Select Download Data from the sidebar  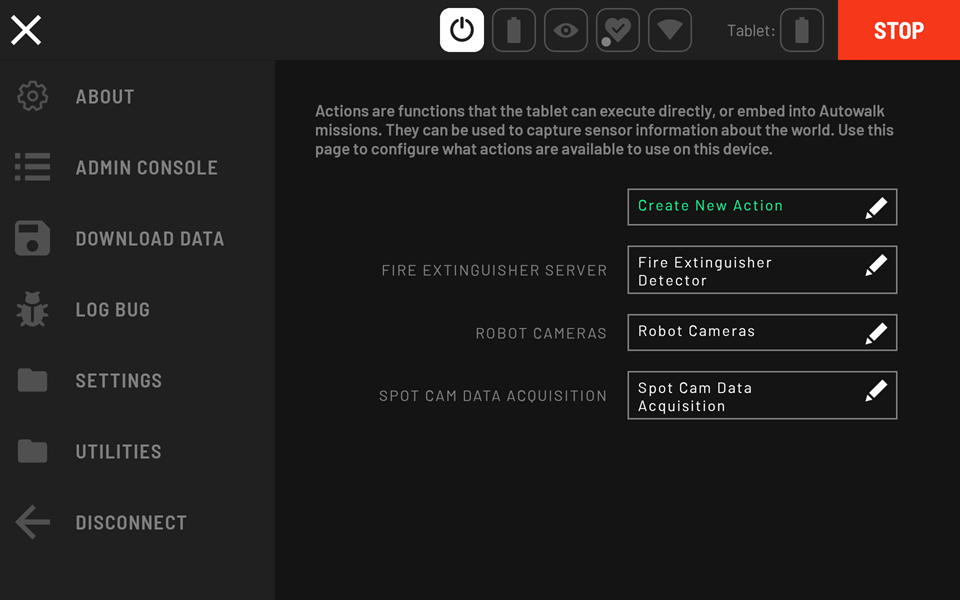(149, 239)
